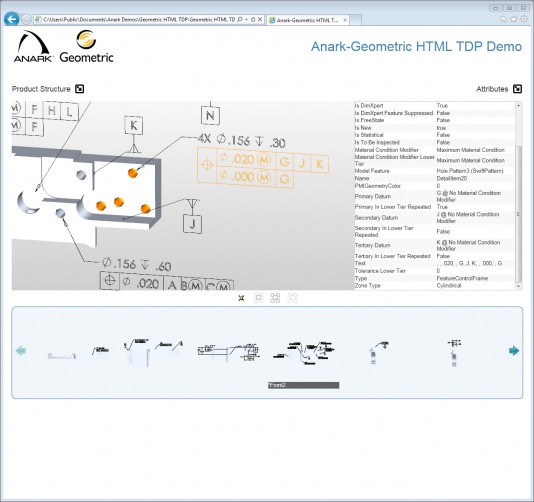This screenshot has height=502, width=534.
Task: Select the 'PMIGeometryColor' attribute row
Action: tap(434, 186)
